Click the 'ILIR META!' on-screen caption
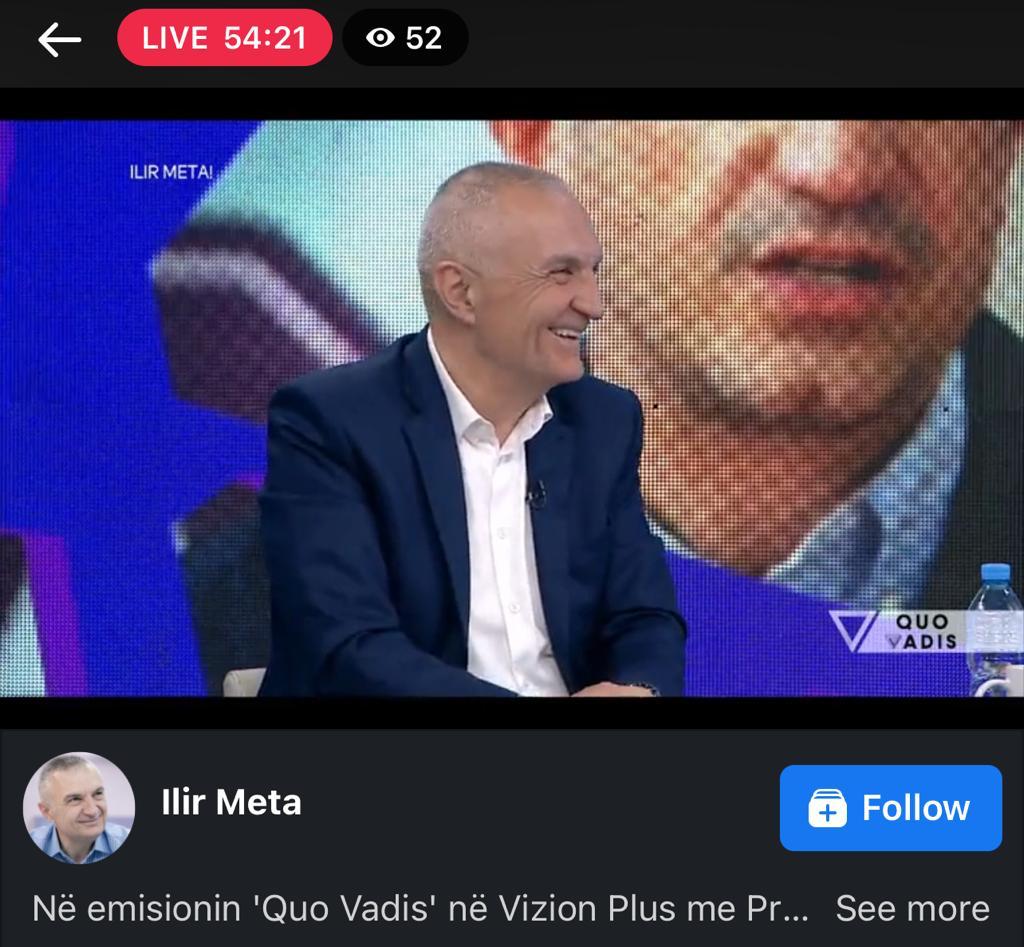 point(171,172)
